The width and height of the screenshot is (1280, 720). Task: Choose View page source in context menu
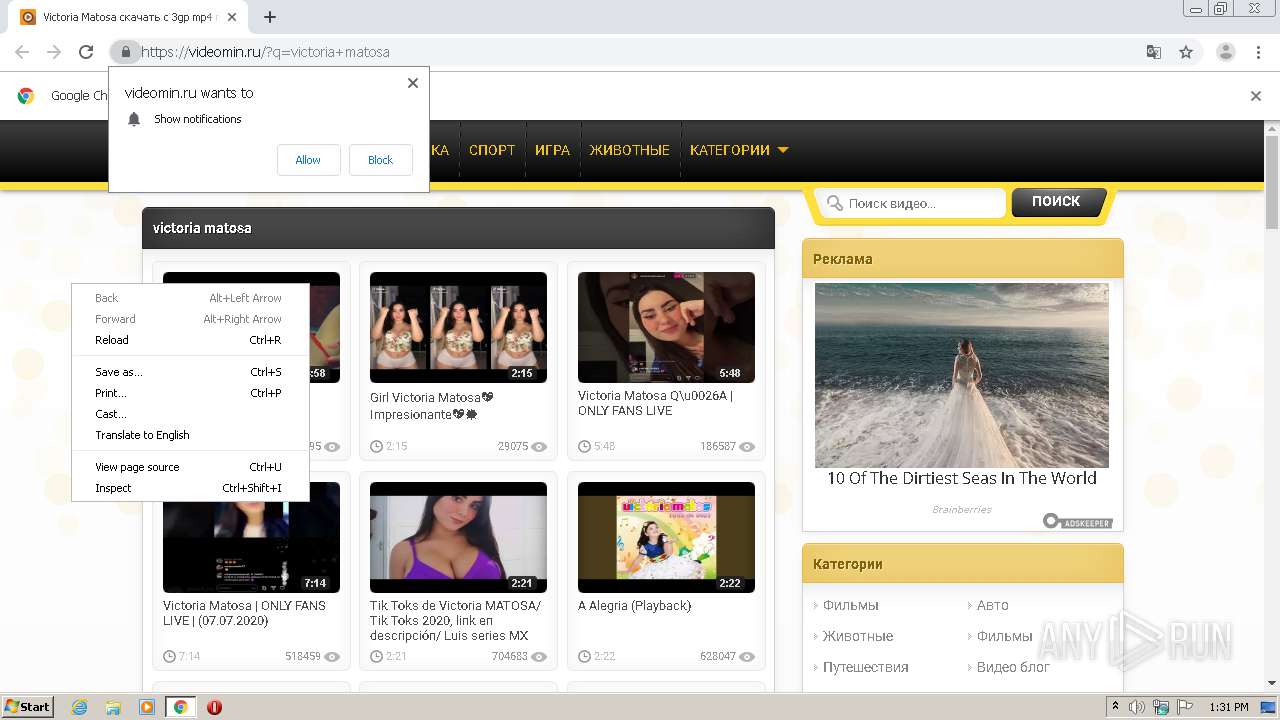pyautogui.click(x=190, y=467)
